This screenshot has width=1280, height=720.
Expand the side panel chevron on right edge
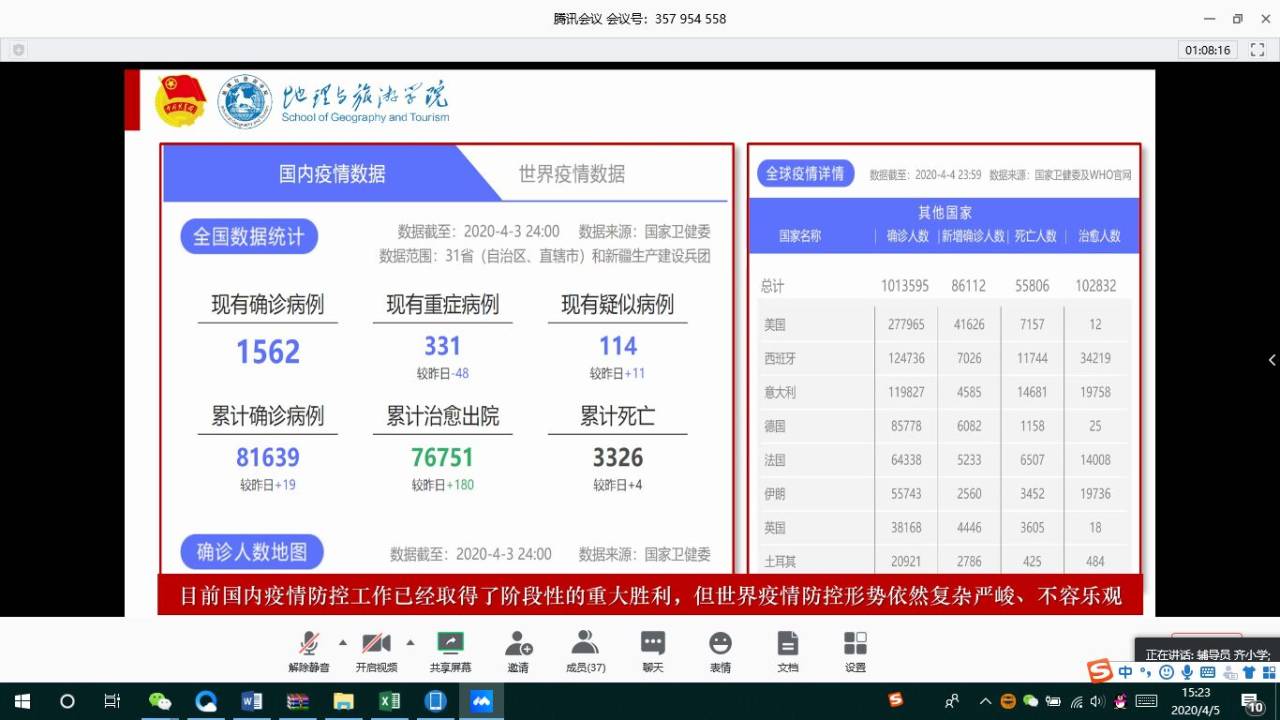pos(1271,360)
